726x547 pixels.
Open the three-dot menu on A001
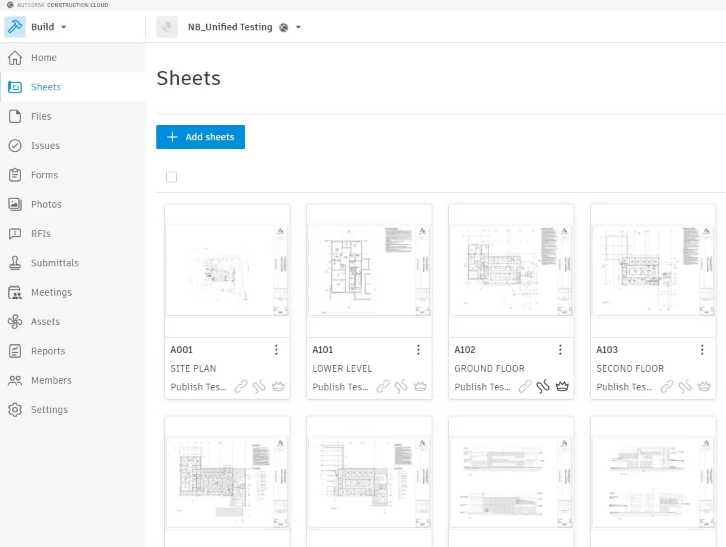tap(276, 350)
